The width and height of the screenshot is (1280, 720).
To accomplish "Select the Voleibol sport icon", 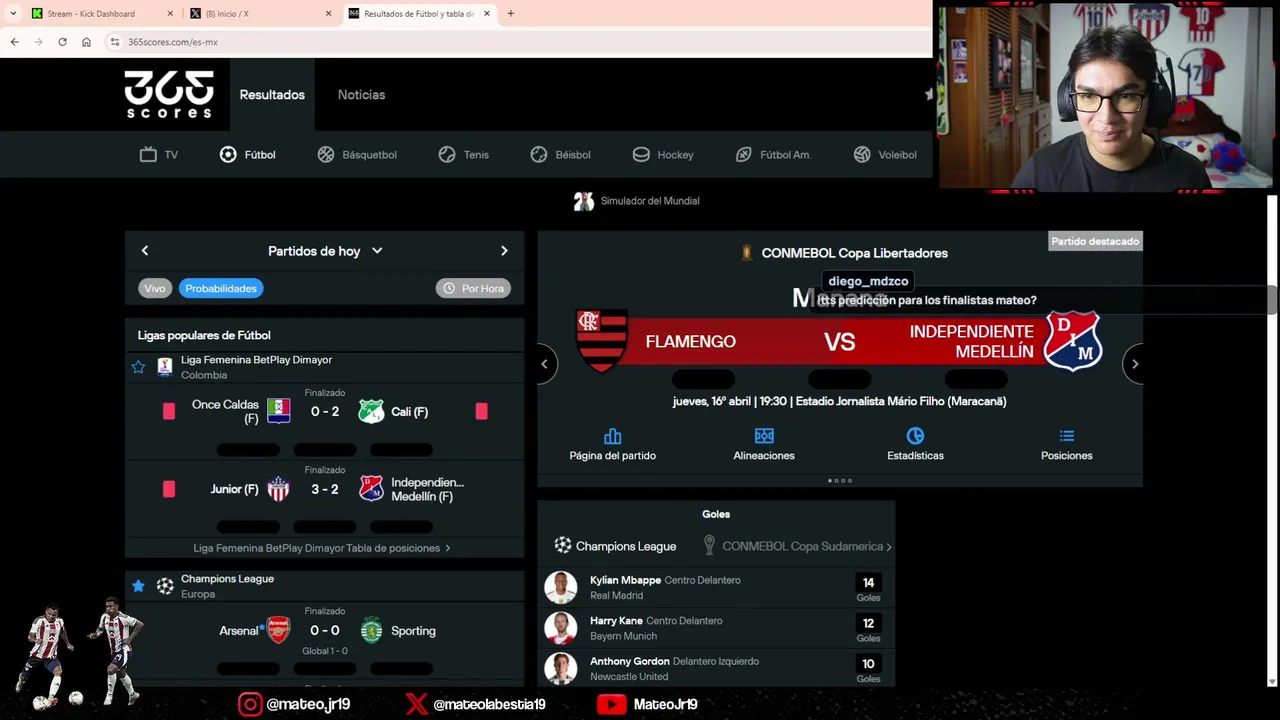I will point(862,154).
